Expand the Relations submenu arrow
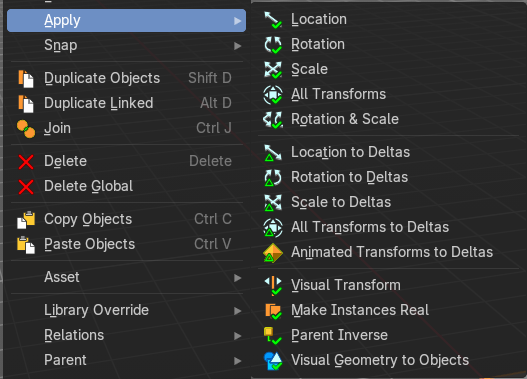 [x=238, y=336]
